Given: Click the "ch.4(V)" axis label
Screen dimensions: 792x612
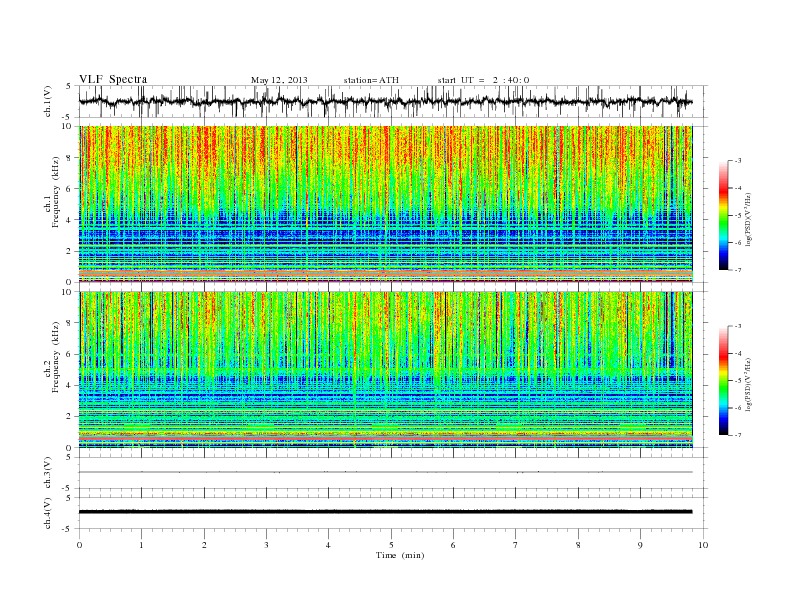Looking at the screenshot, I should click(48, 513).
